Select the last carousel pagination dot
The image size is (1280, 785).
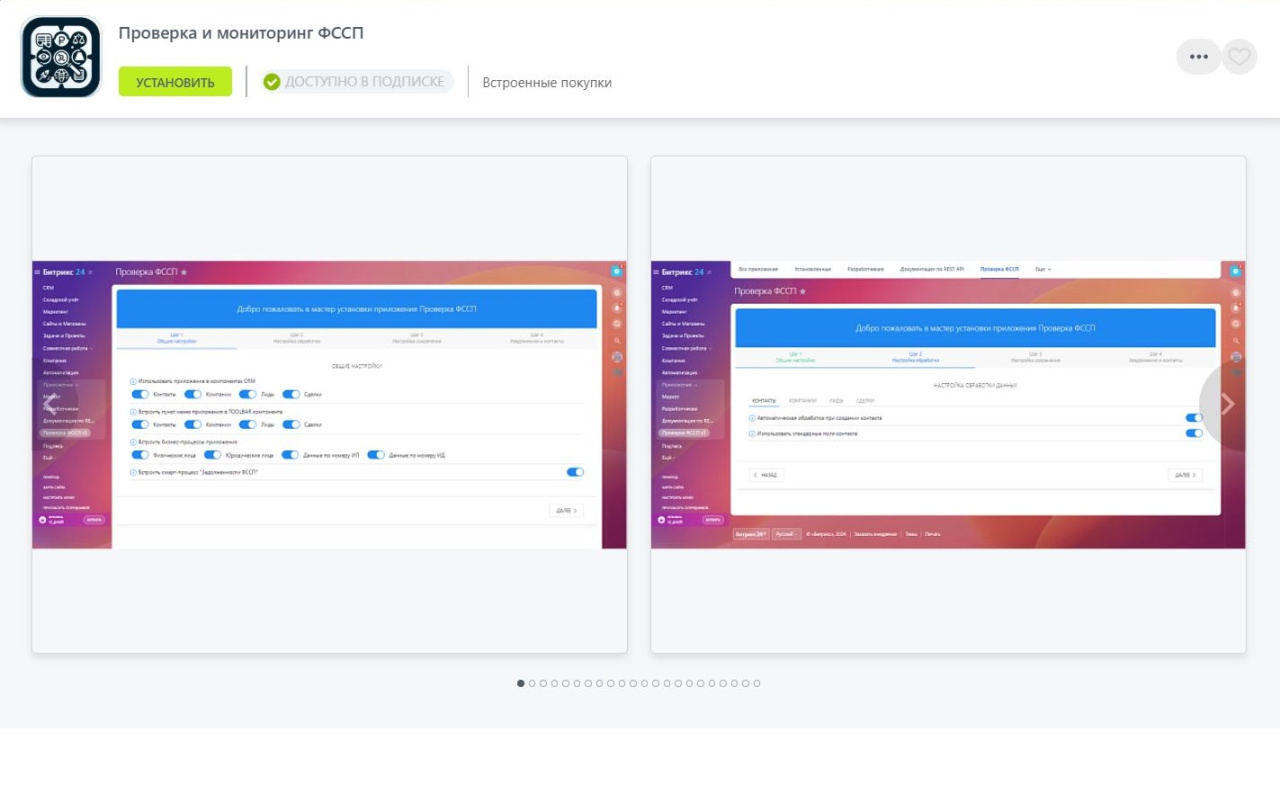coord(757,683)
